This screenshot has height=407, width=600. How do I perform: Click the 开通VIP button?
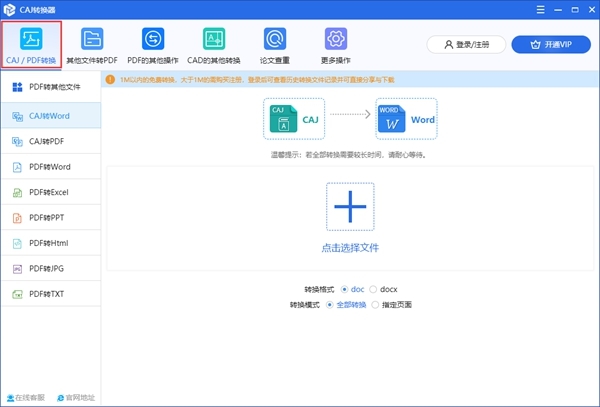point(550,45)
